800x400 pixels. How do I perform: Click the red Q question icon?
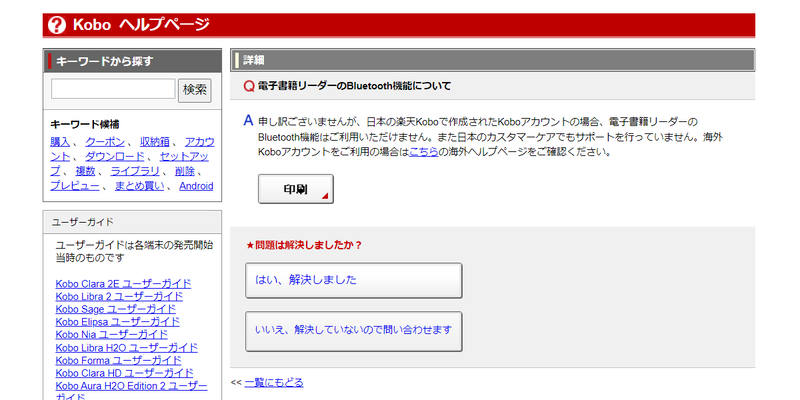249,86
